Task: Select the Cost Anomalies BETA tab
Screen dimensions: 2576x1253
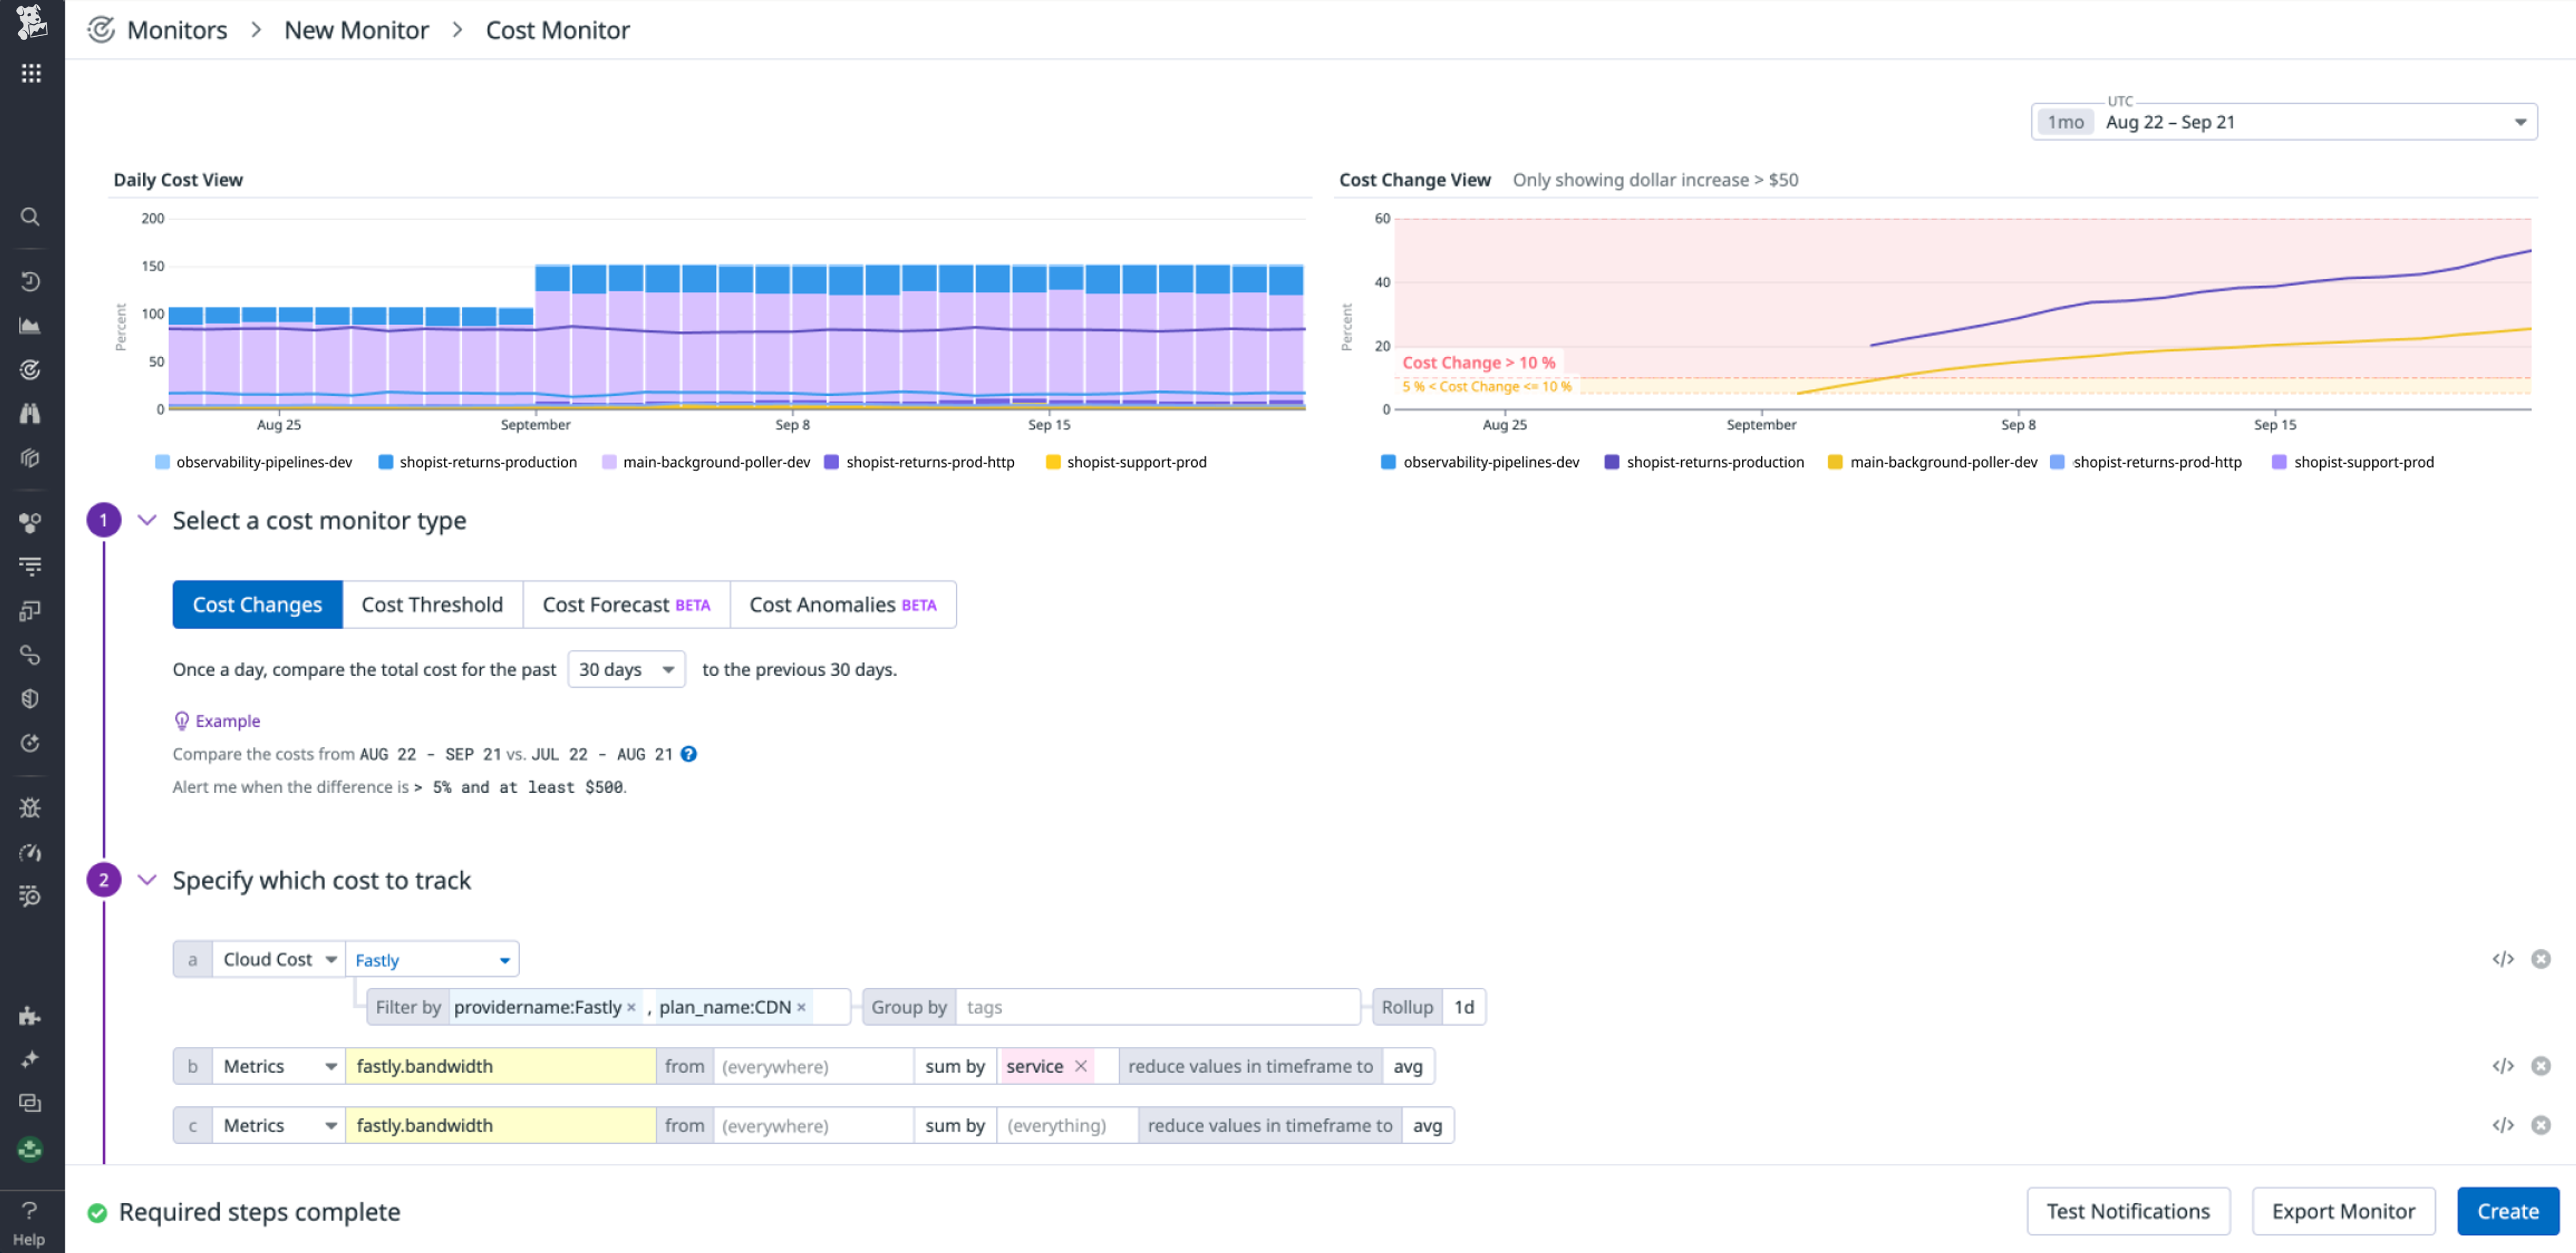Action: [x=843, y=604]
